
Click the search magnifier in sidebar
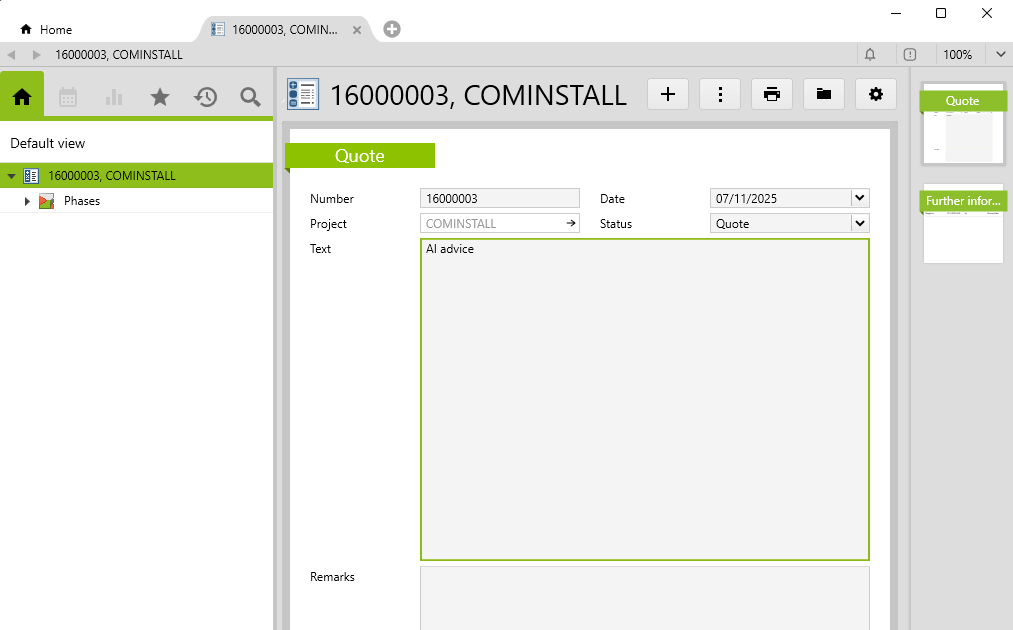(x=250, y=97)
